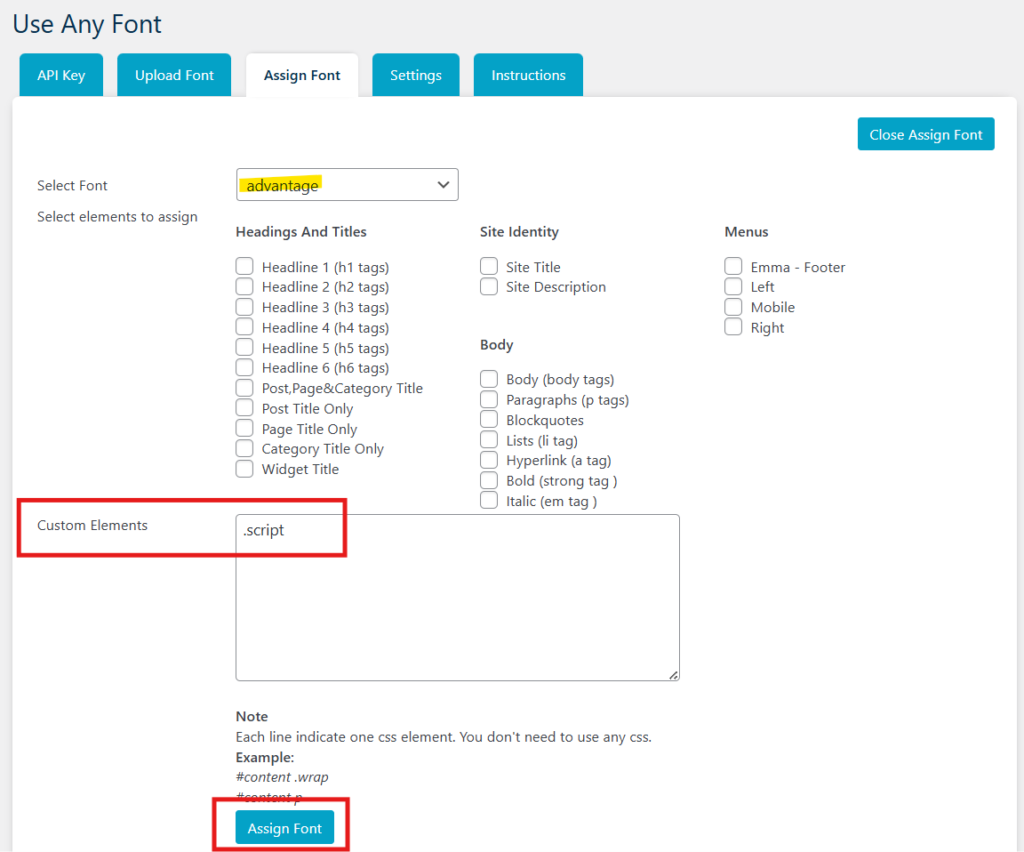The height and width of the screenshot is (852, 1024).
Task: Check the Blockquotes checkbox
Action: click(x=489, y=420)
